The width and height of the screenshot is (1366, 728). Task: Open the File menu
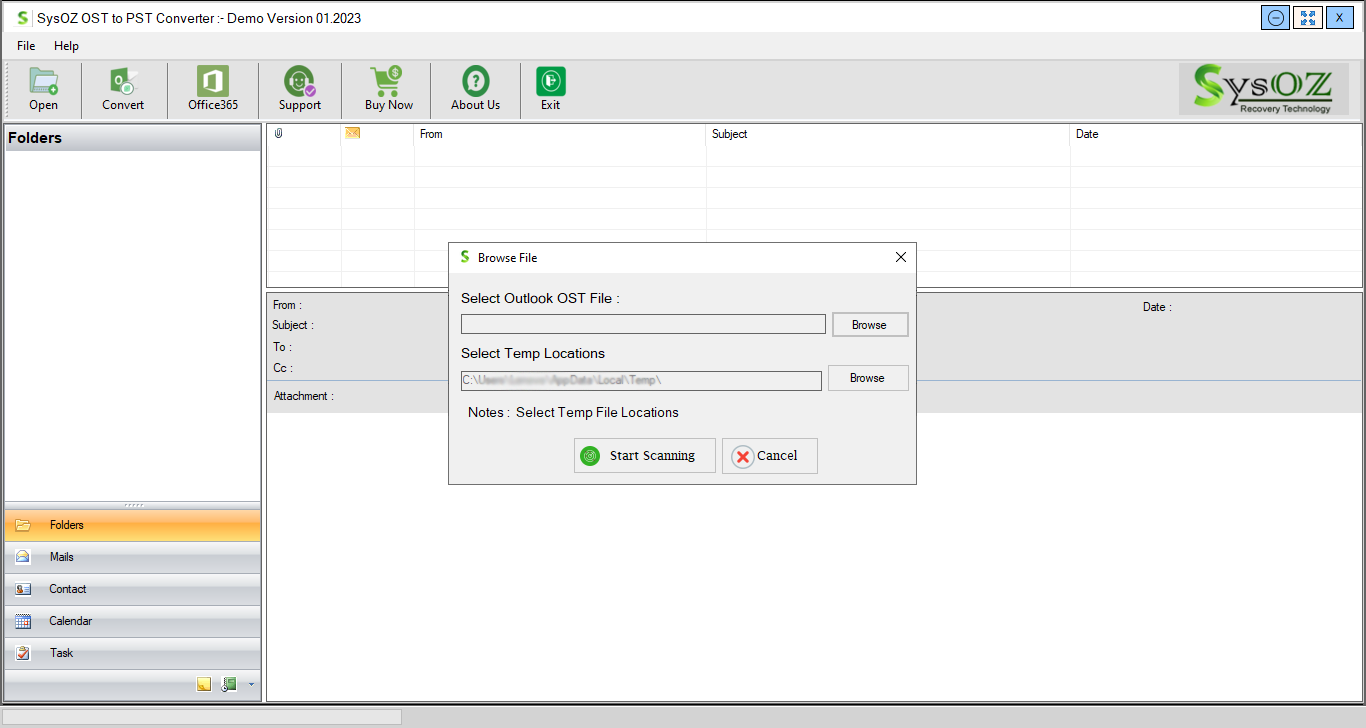pyautogui.click(x=26, y=46)
